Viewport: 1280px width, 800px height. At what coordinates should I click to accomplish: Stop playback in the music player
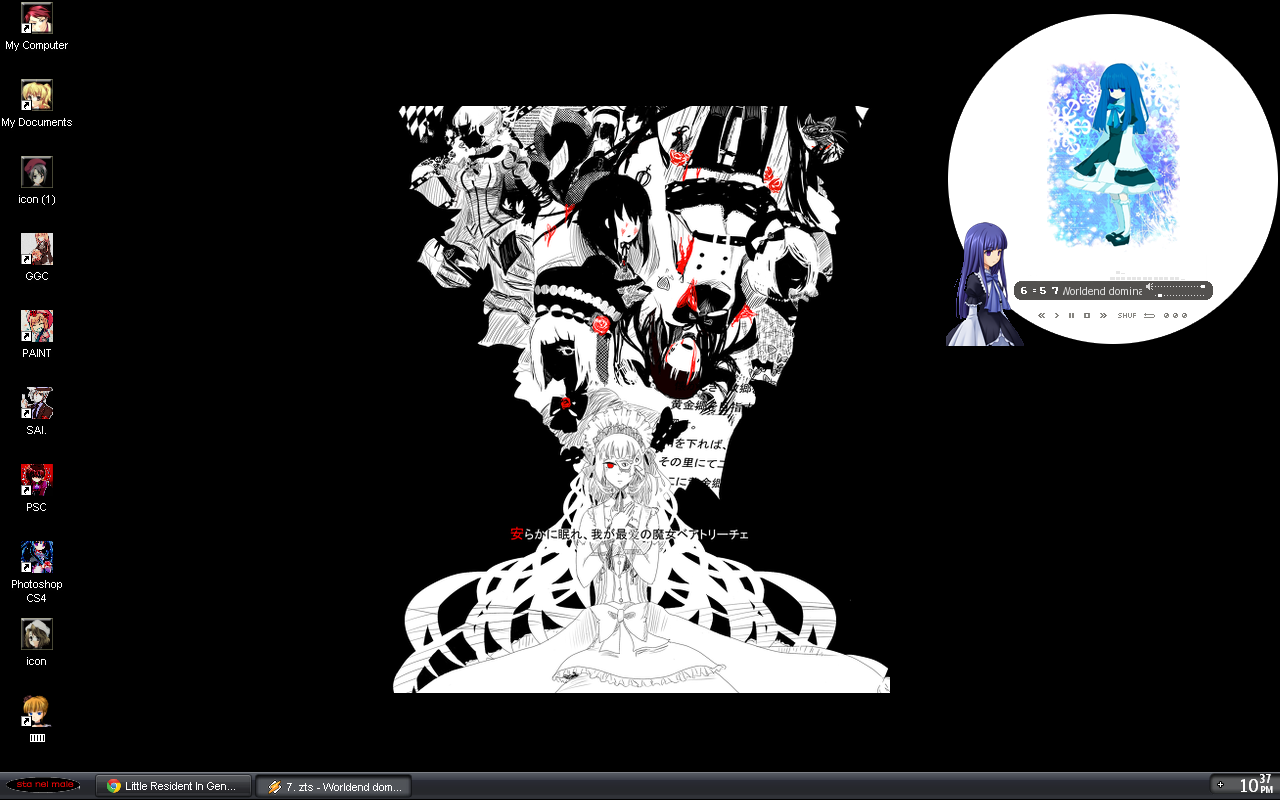1087,316
